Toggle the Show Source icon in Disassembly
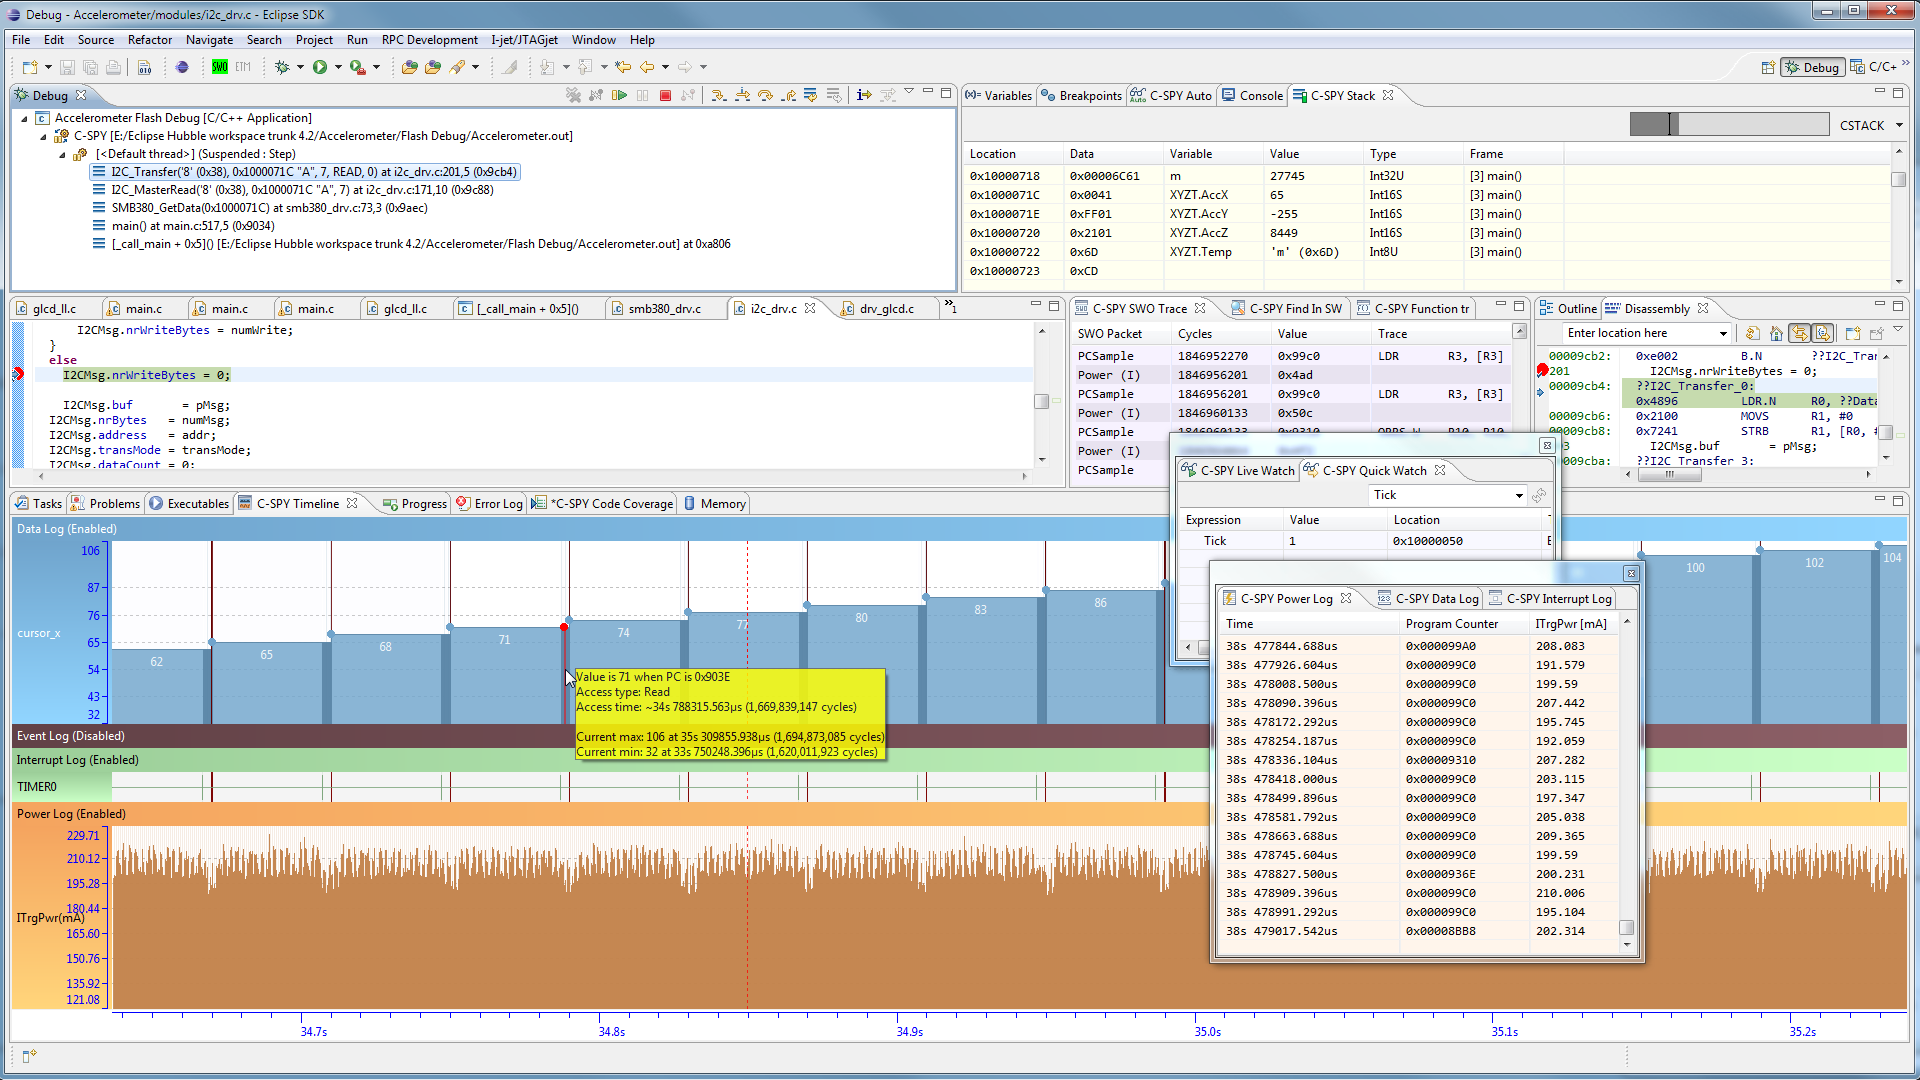The width and height of the screenshot is (1920, 1080). pyautogui.click(x=1823, y=333)
